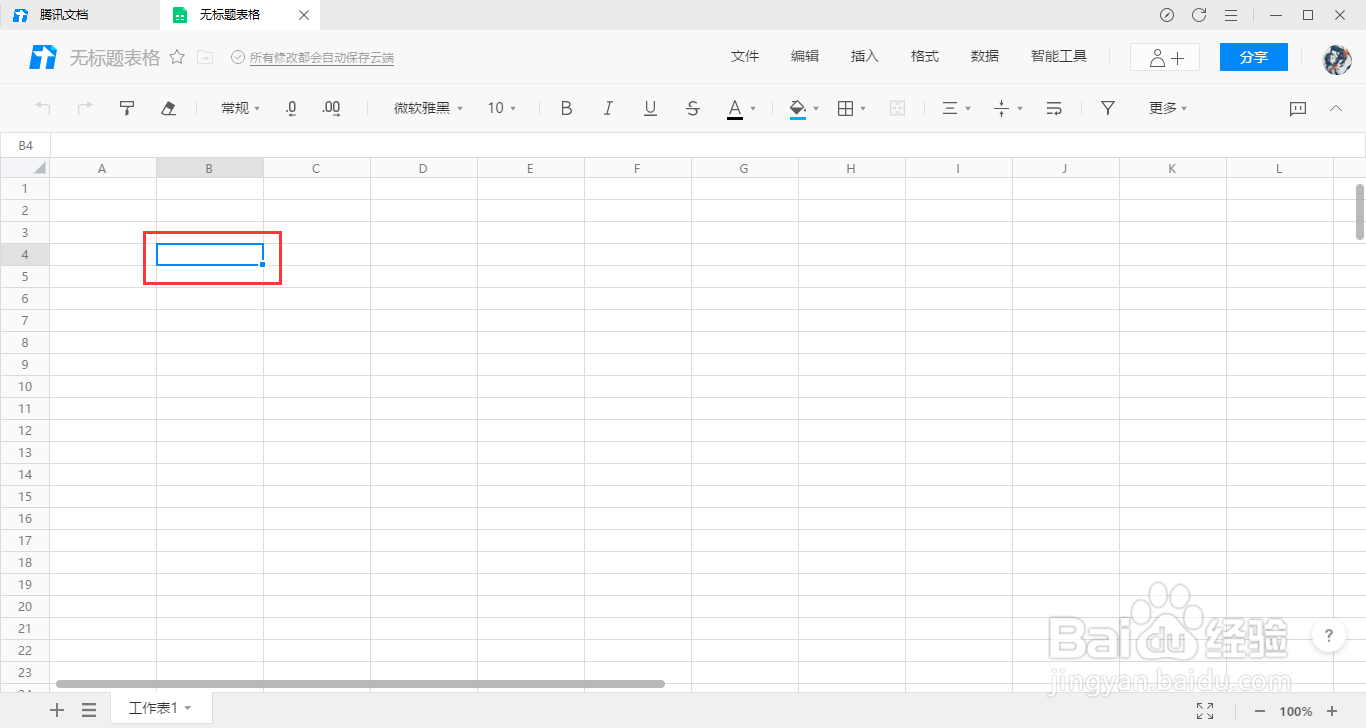
Task: Click the B4 cell name box
Action: (25, 146)
